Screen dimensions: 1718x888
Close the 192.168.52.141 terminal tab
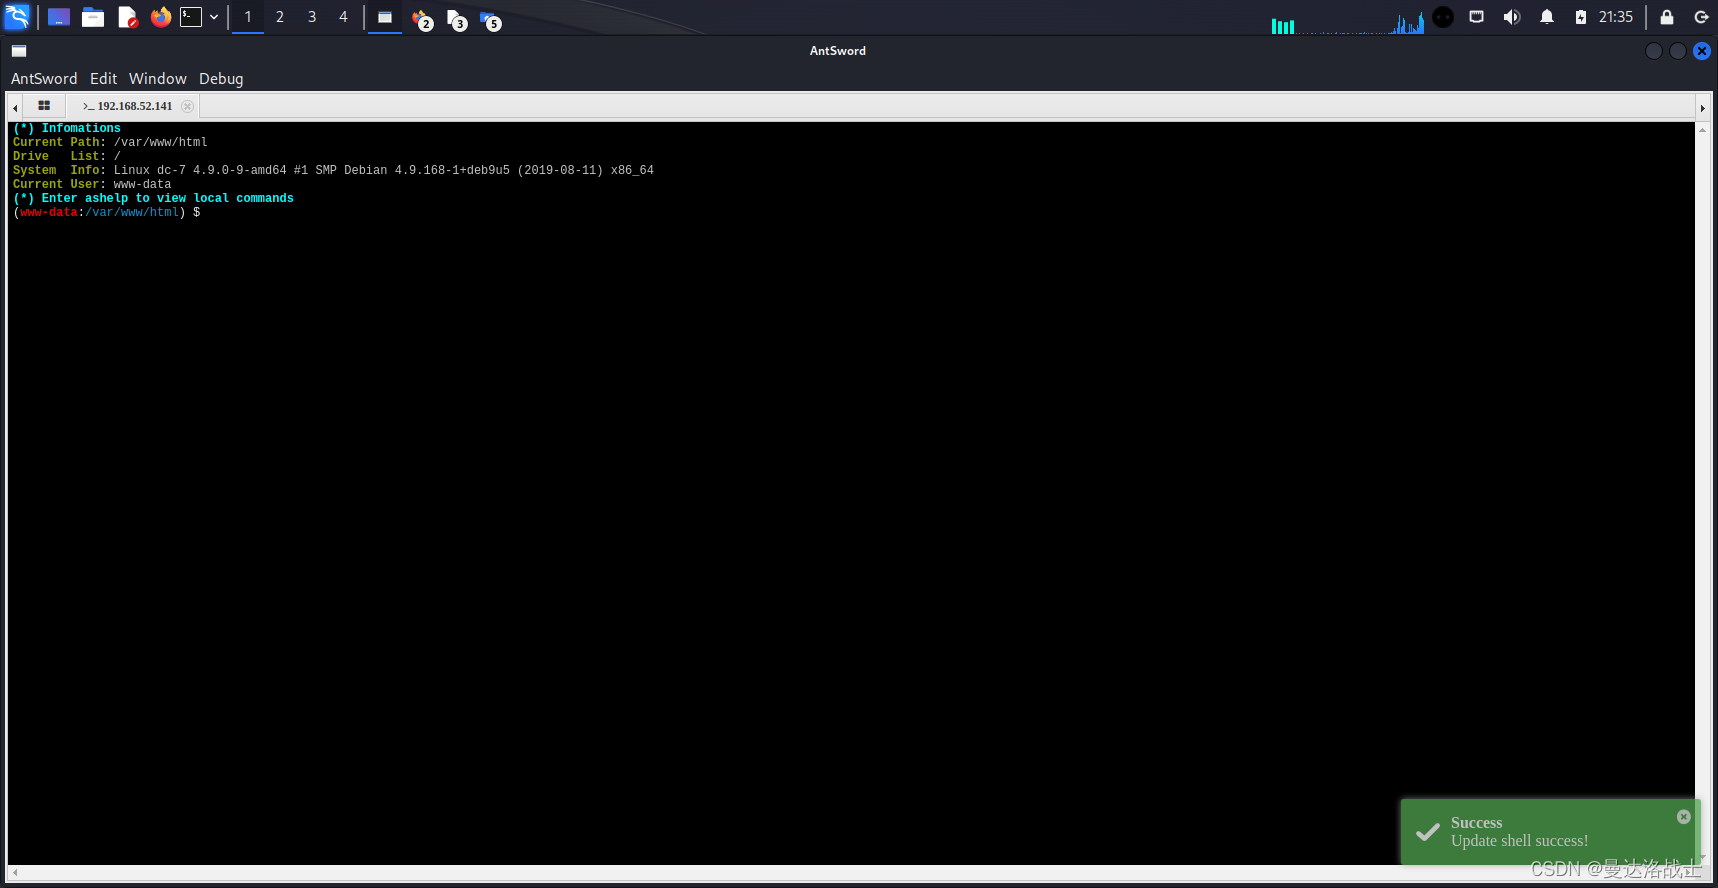coord(187,106)
